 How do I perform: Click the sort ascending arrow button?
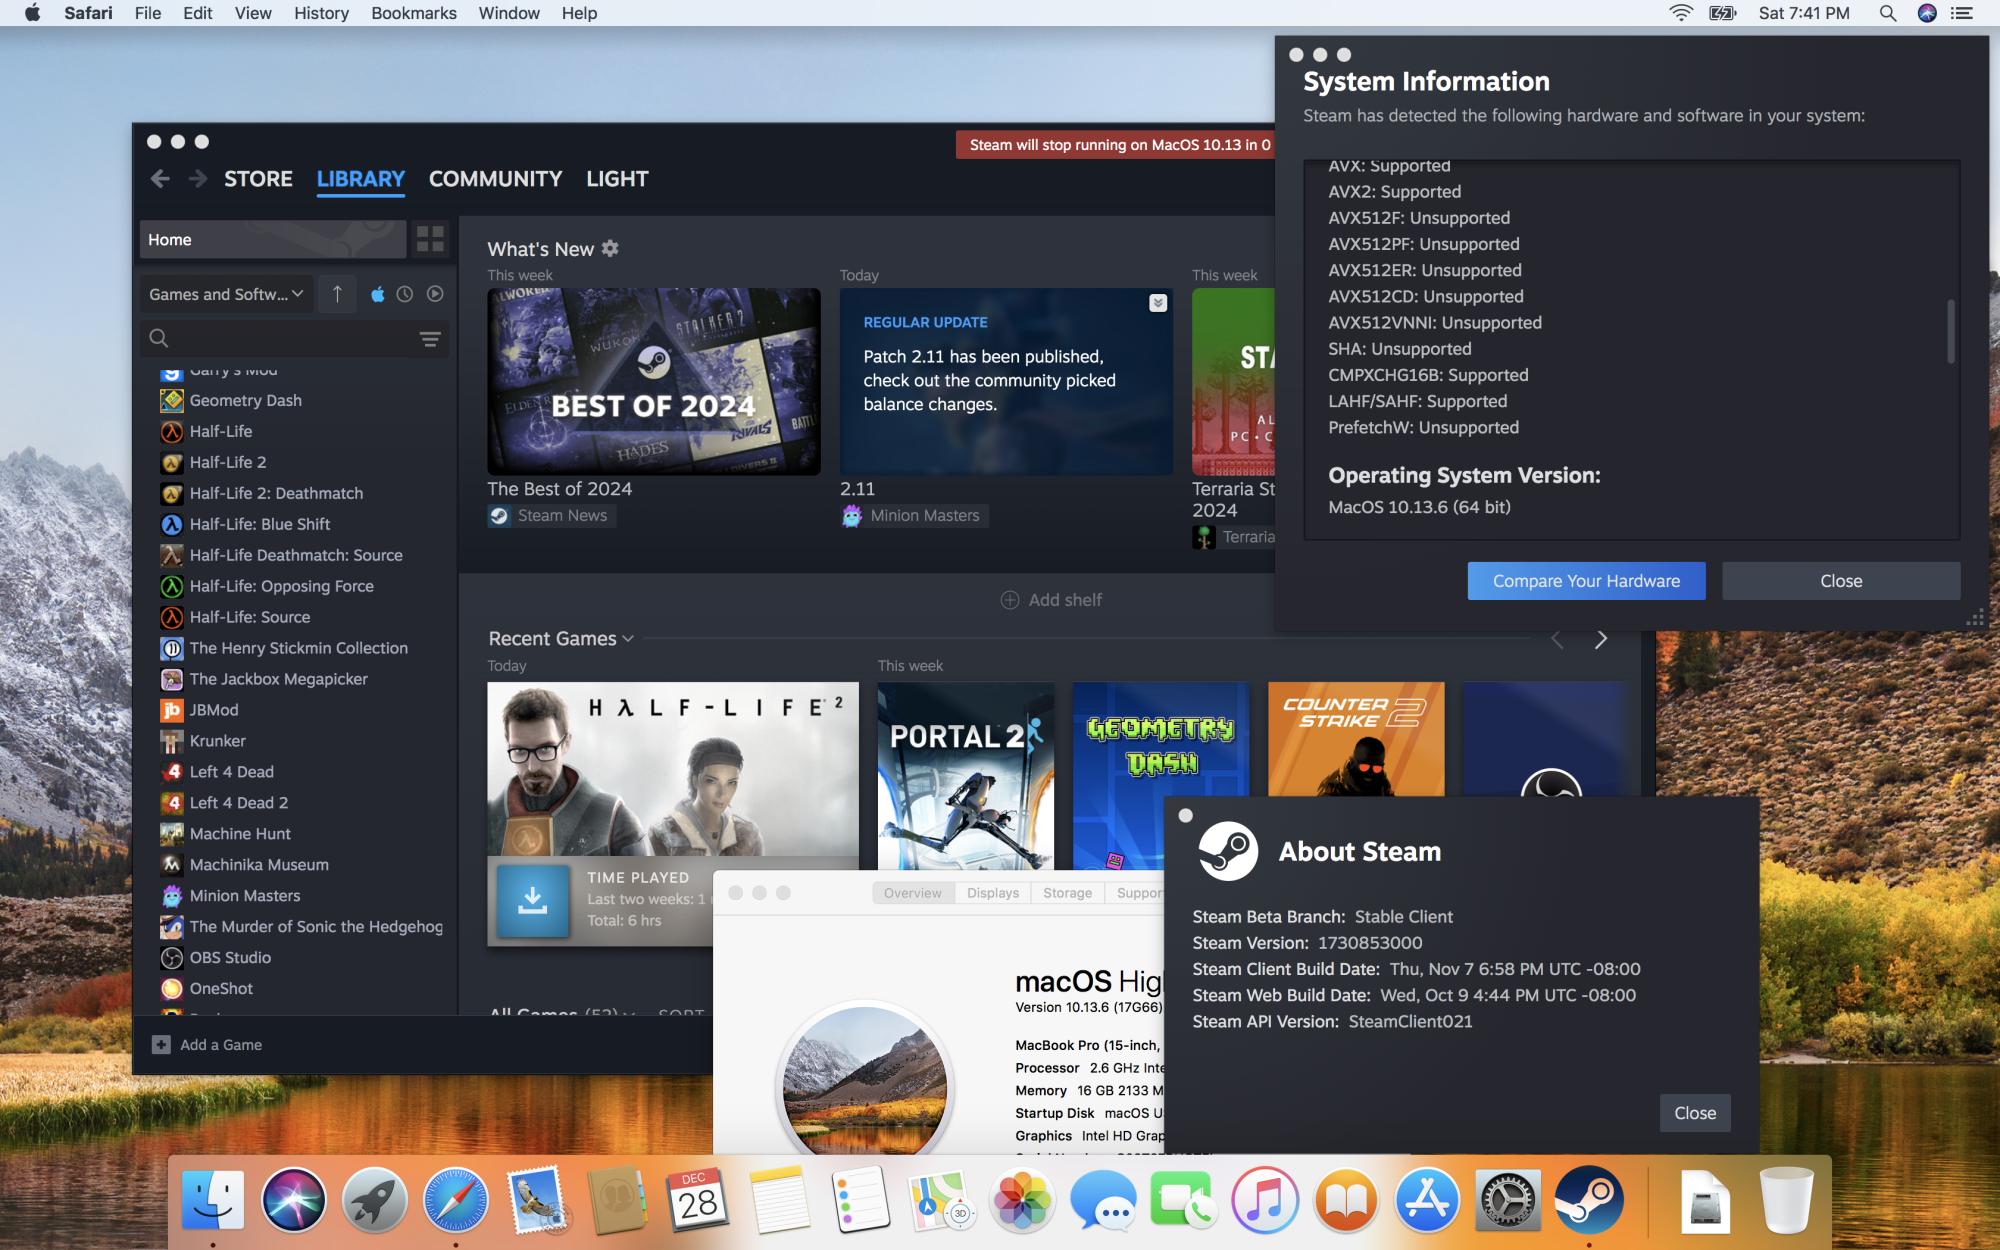pos(337,294)
